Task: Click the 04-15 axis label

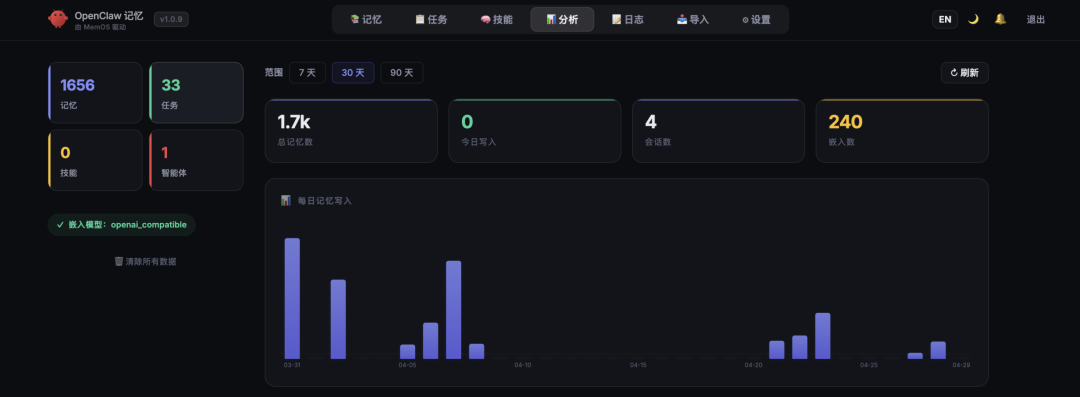Action: 638,365
